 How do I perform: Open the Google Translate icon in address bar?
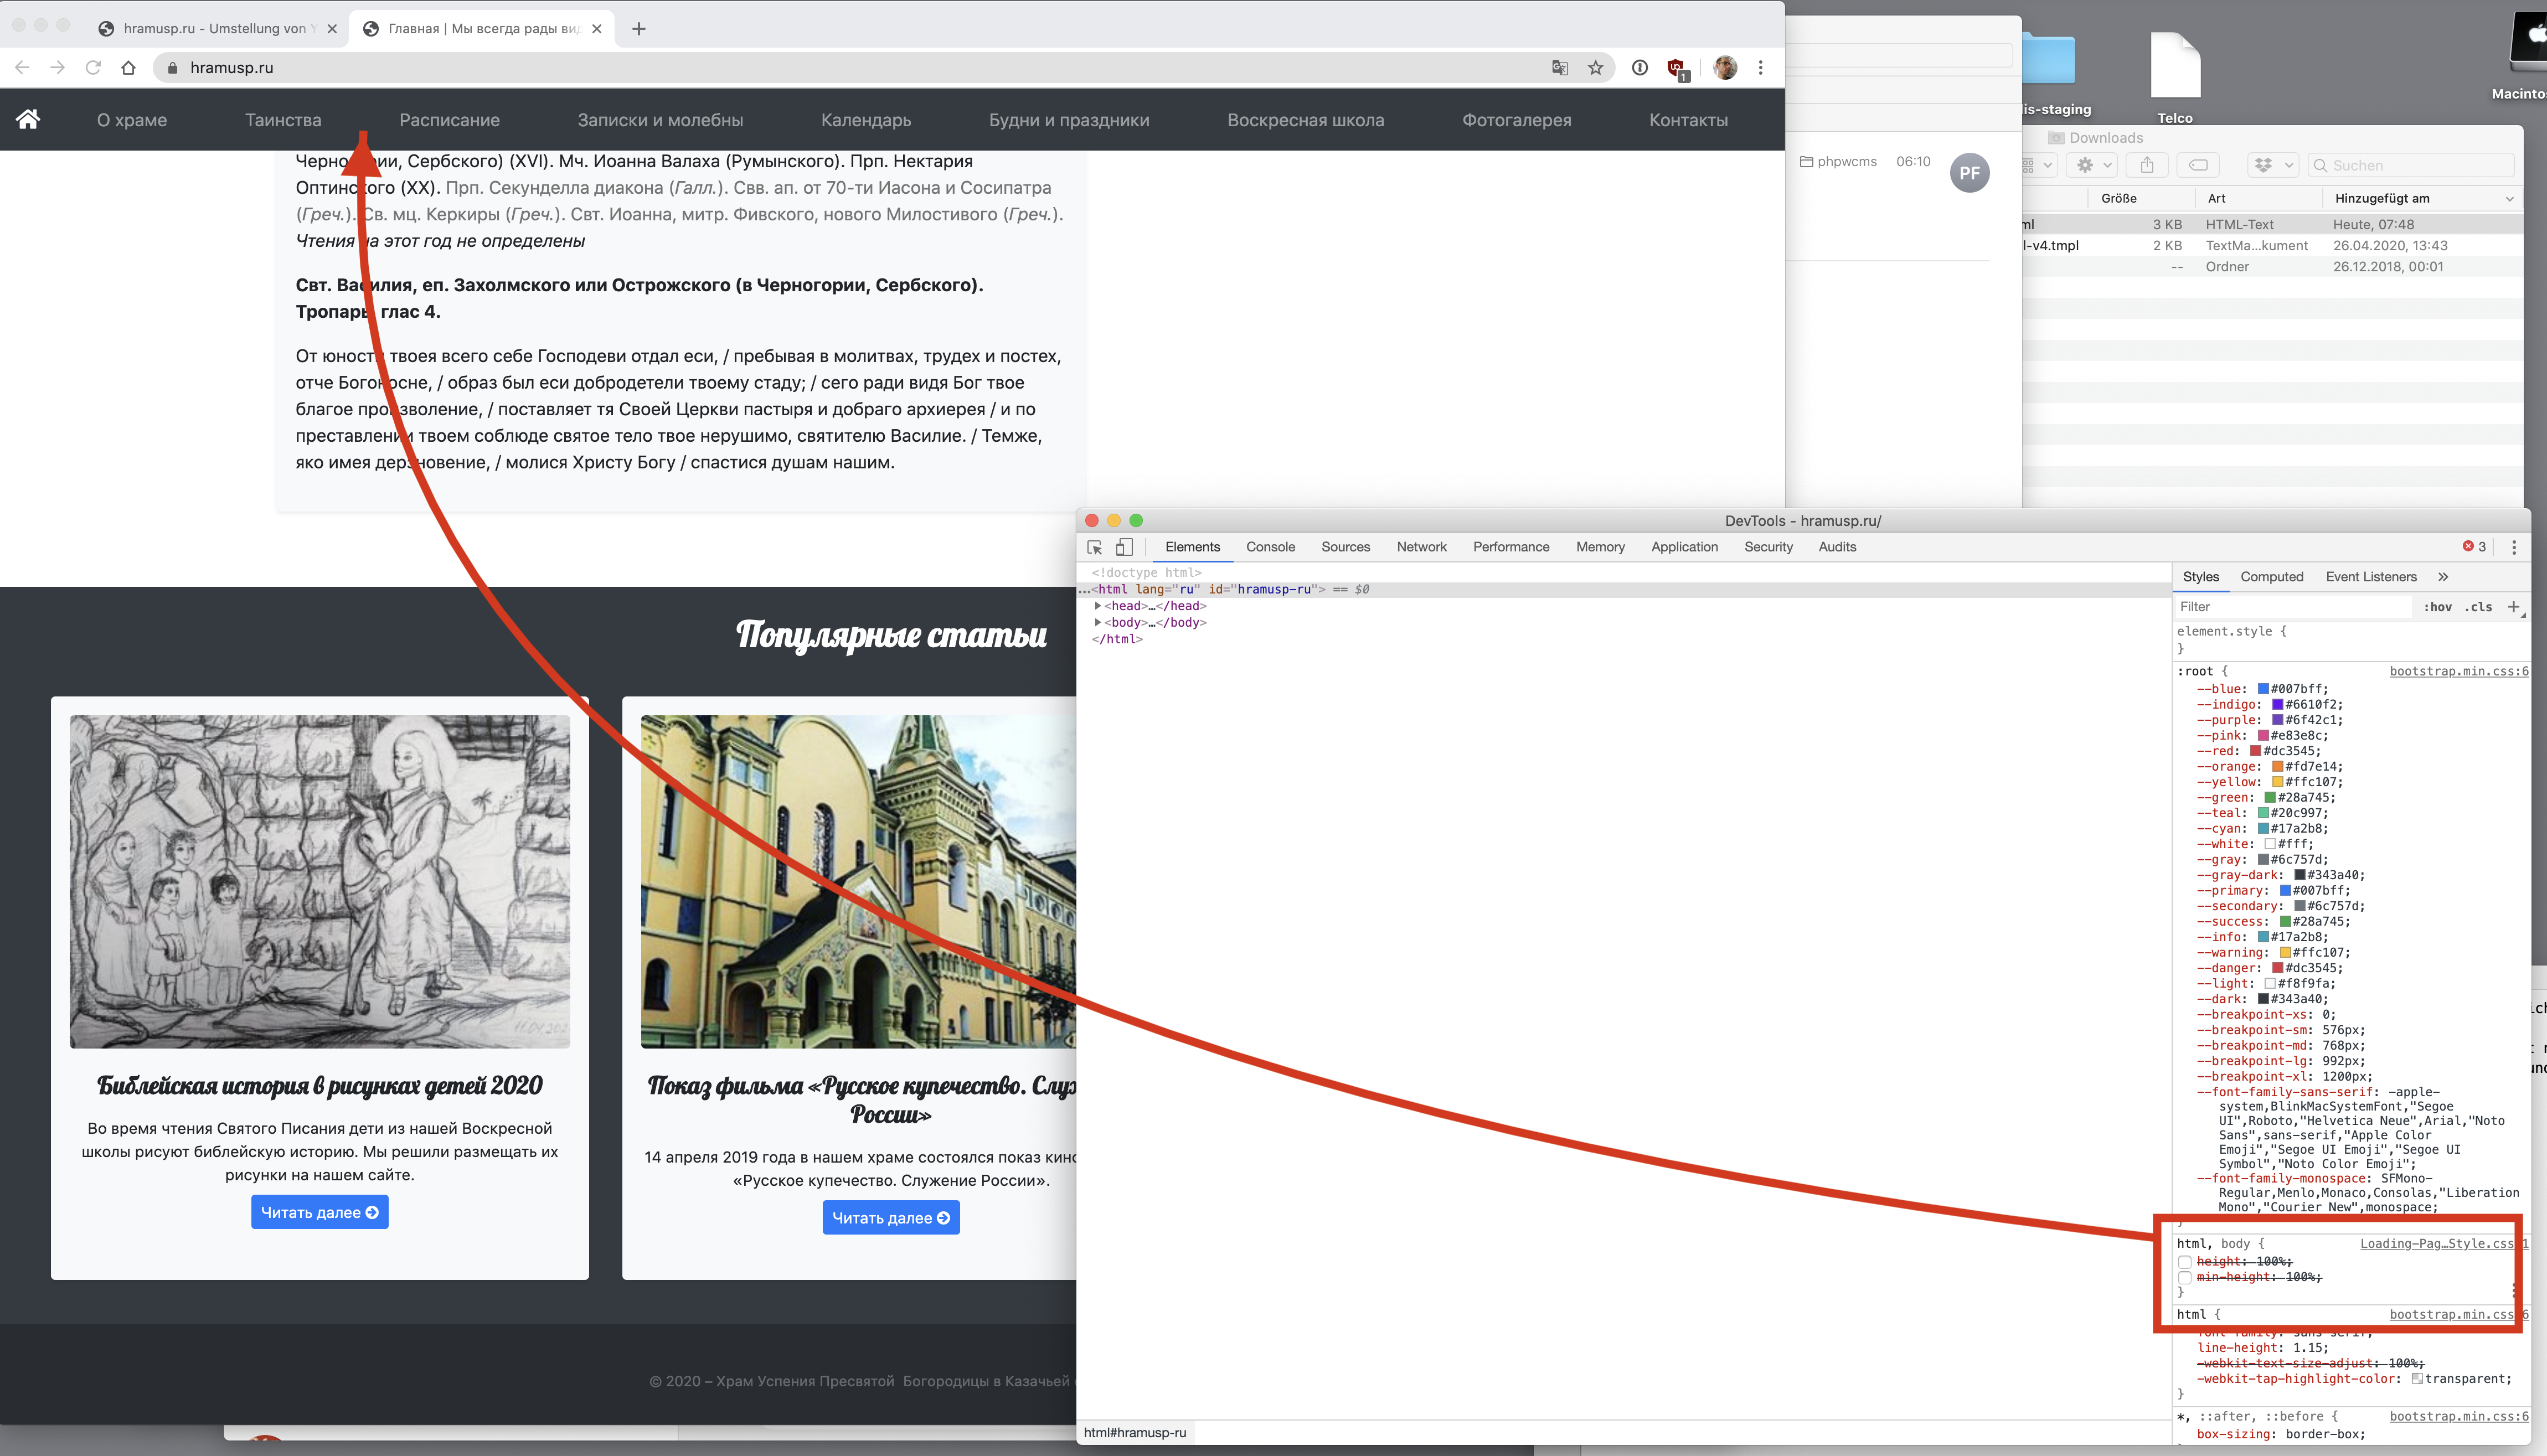[1560, 67]
